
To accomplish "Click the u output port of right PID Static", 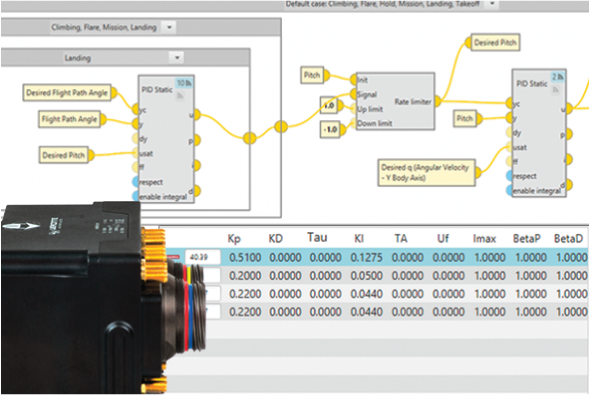I will coord(569,109).
